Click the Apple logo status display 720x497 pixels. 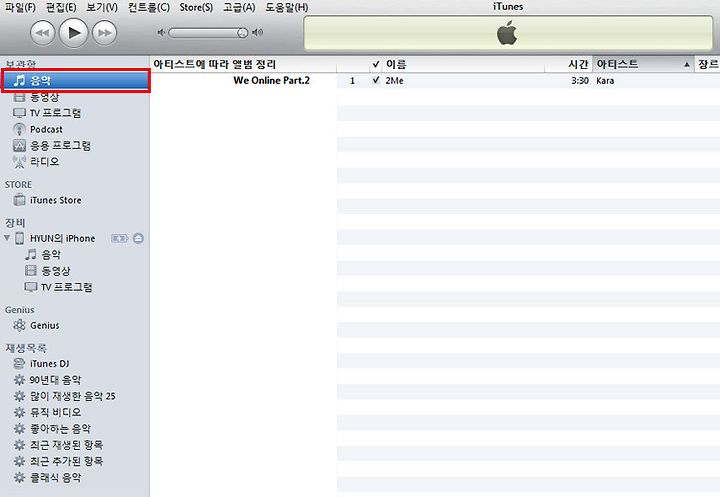(x=507, y=33)
